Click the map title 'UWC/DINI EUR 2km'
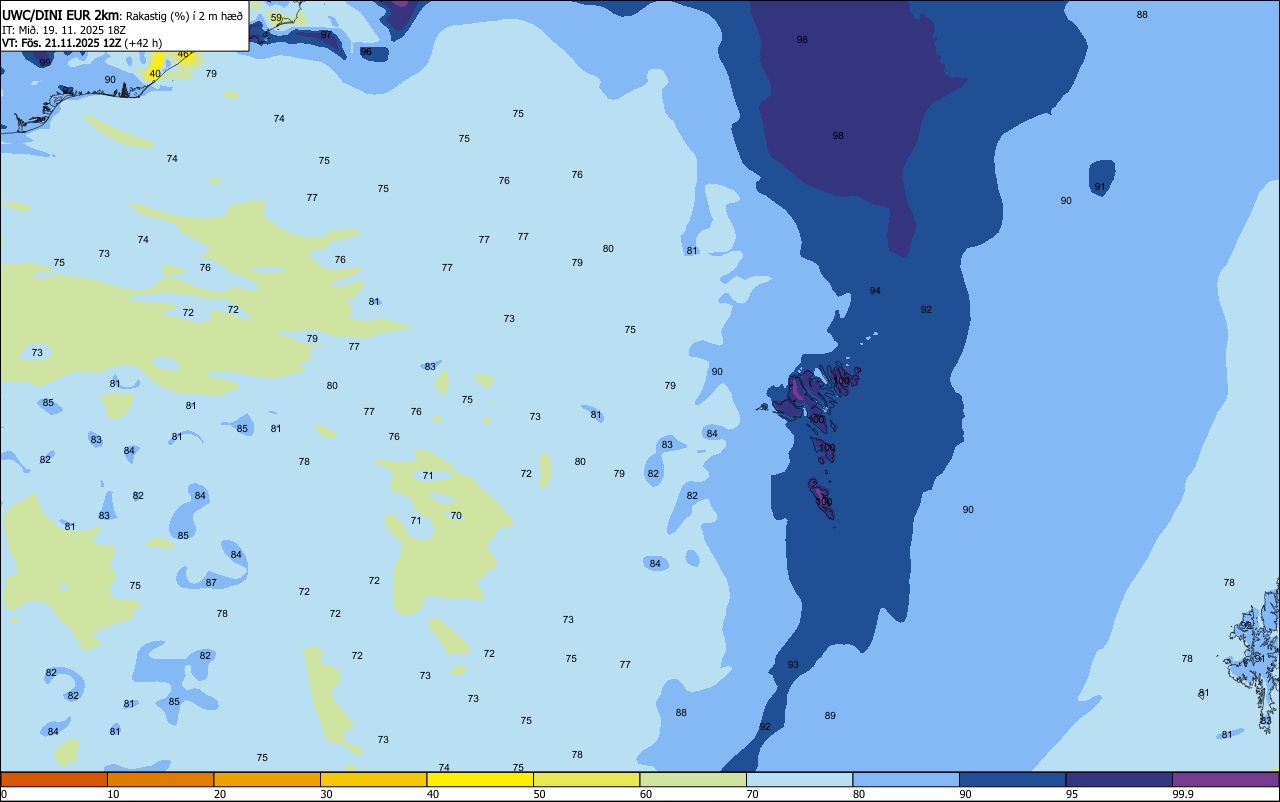Screen dimensions: 1280x802 click(x=61, y=15)
